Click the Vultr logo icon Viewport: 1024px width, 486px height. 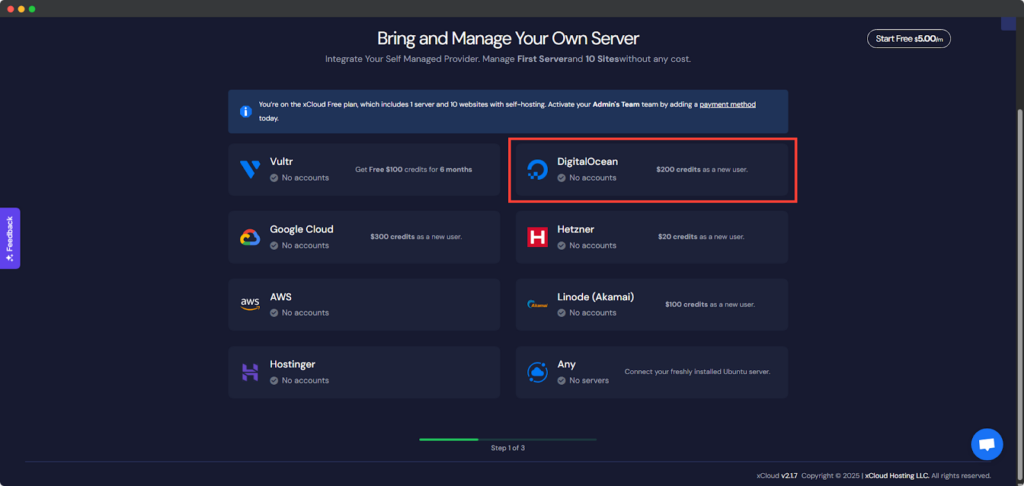tap(250, 169)
